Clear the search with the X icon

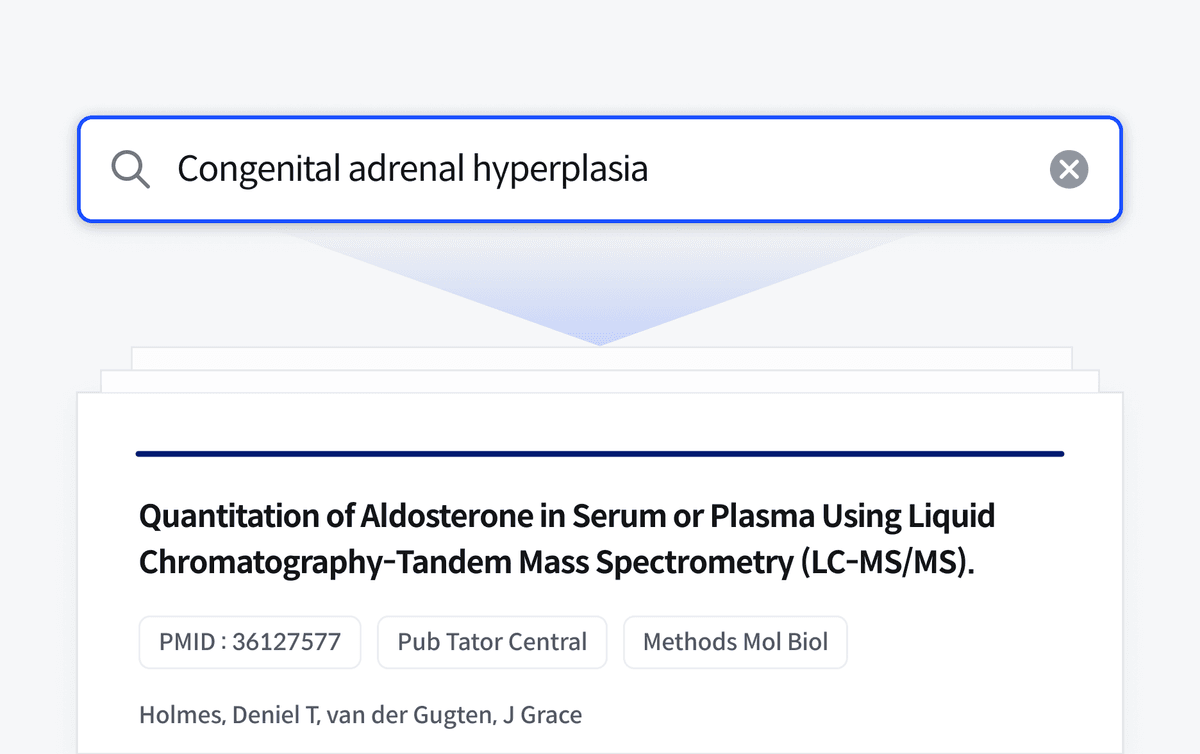pyautogui.click(x=1069, y=169)
